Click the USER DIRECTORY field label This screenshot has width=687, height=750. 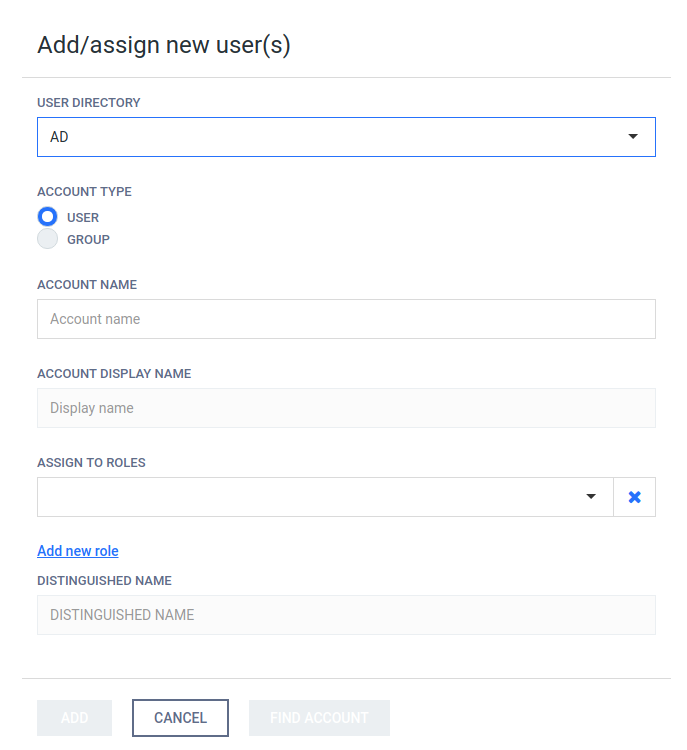pos(89,103)
